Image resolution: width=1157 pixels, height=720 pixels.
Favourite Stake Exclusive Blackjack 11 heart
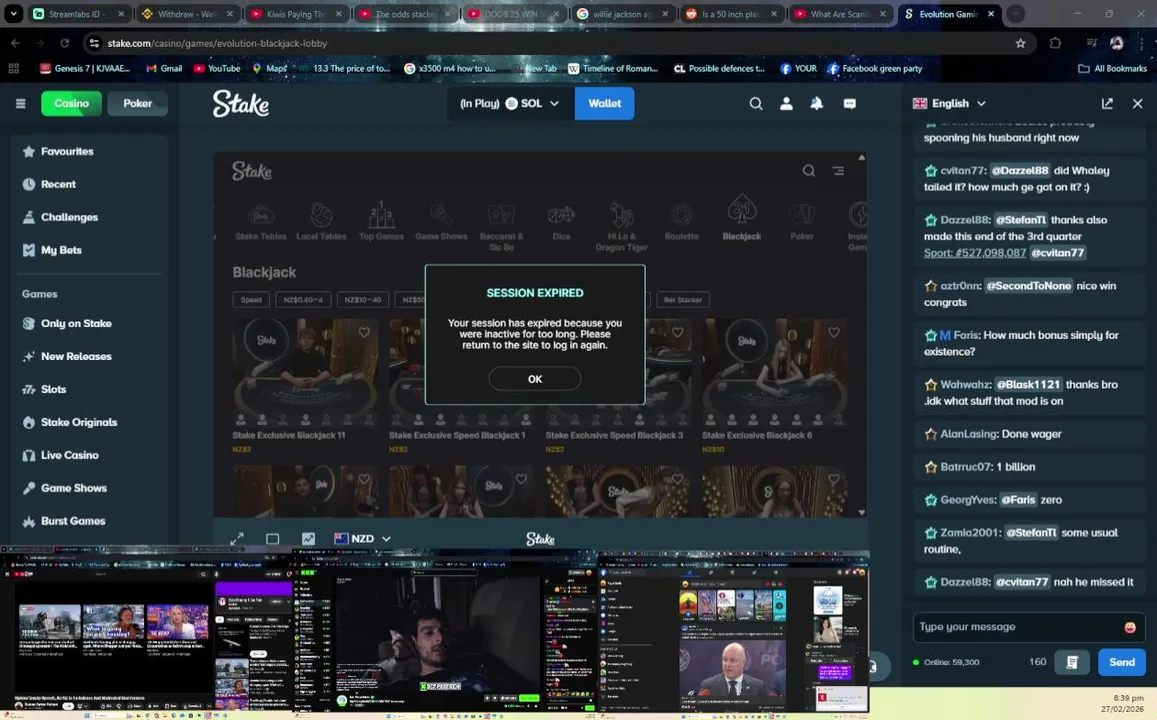(364, 333)
